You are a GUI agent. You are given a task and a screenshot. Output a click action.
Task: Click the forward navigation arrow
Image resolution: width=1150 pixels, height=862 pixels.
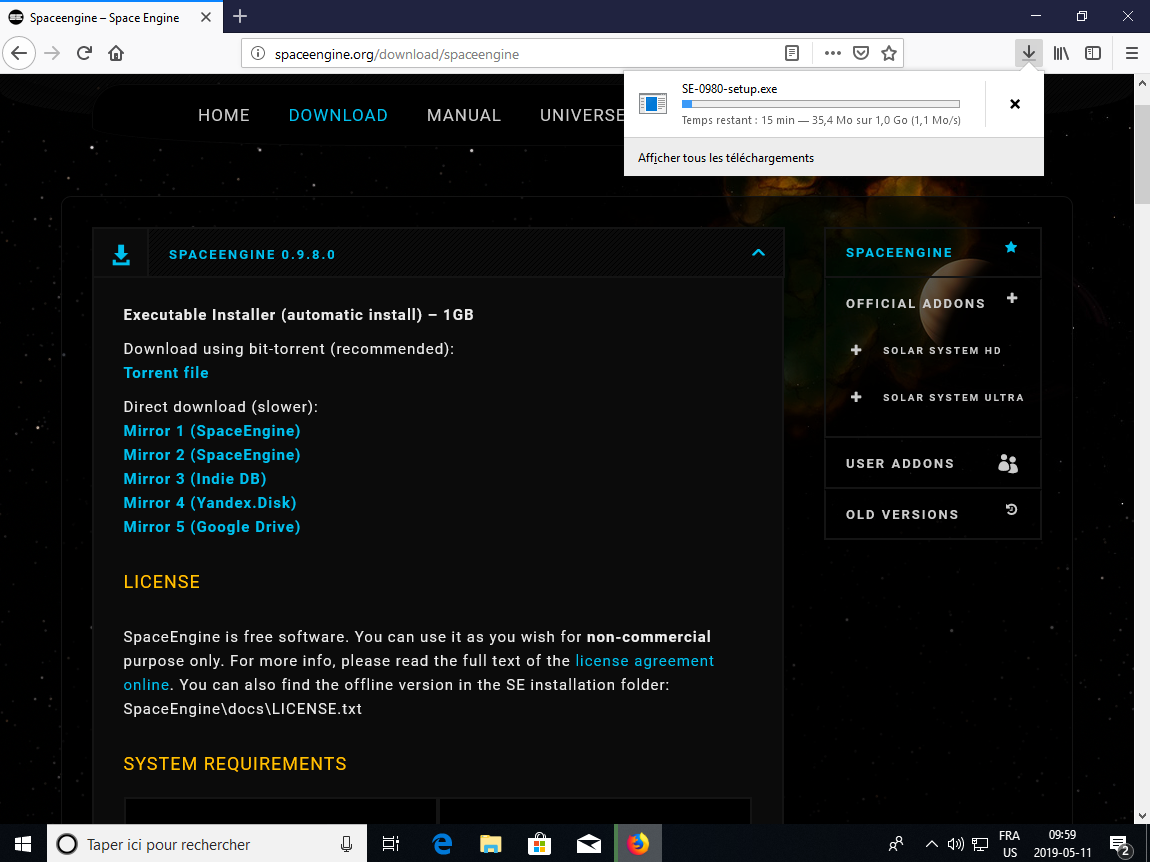(51, 54)
